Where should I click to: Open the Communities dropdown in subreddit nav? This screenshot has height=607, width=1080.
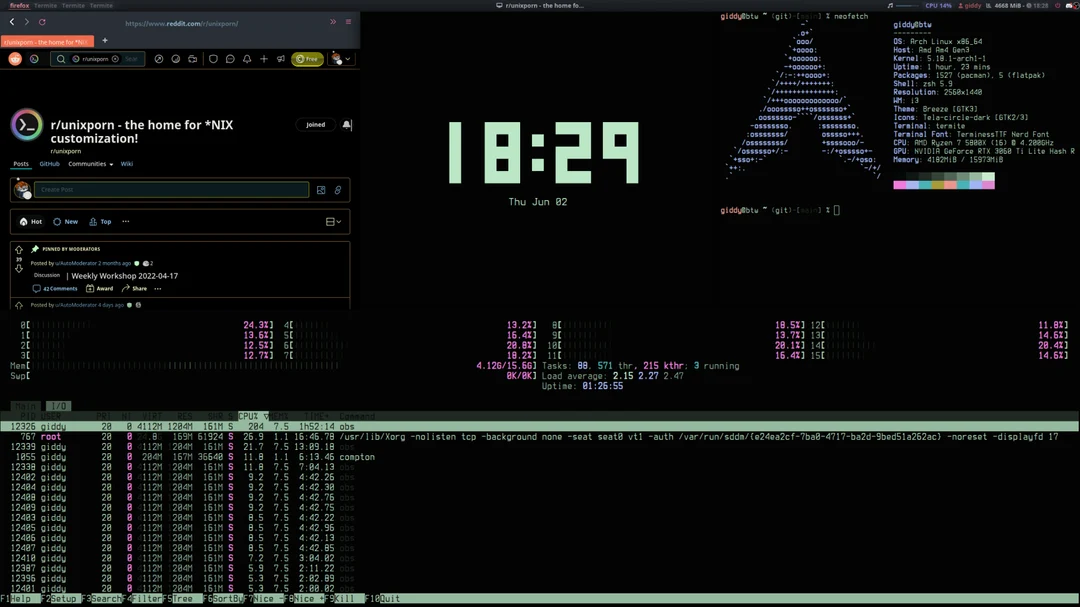point(87,163)
